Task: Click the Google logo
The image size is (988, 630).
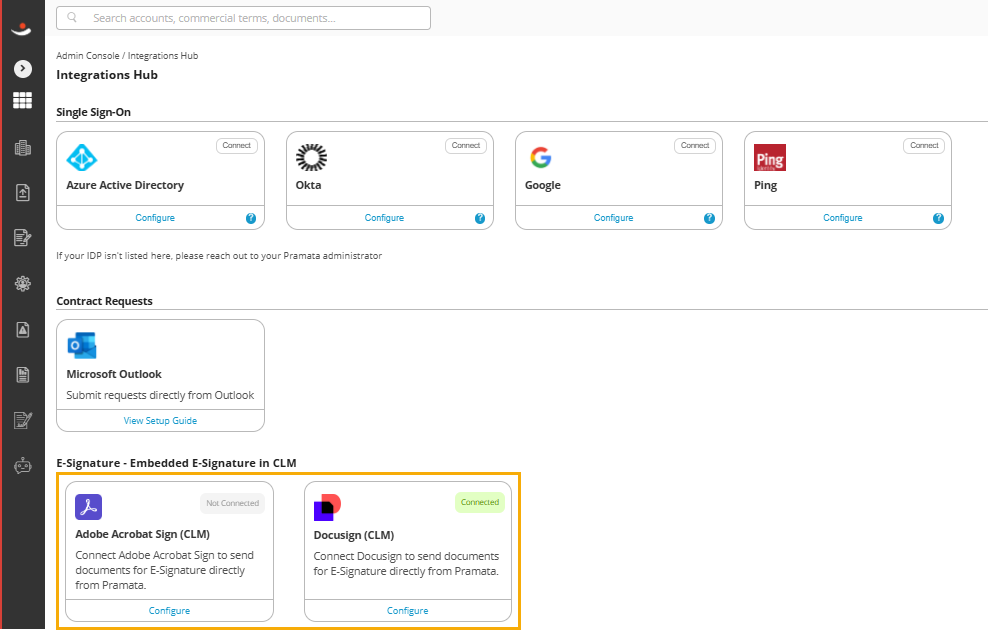Action: tap(541, 158)
